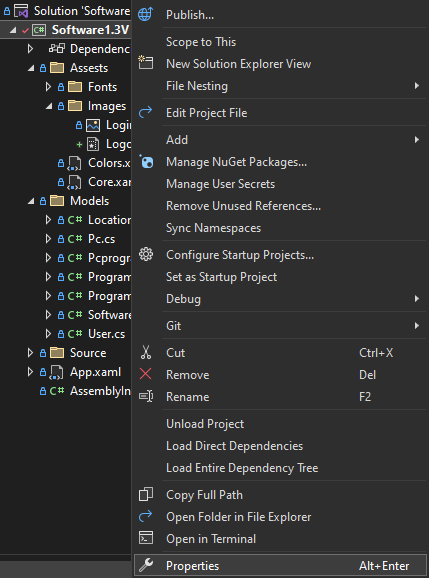Click the Solution 'Software root node label

pyautogui.click(x=82, y=11)
